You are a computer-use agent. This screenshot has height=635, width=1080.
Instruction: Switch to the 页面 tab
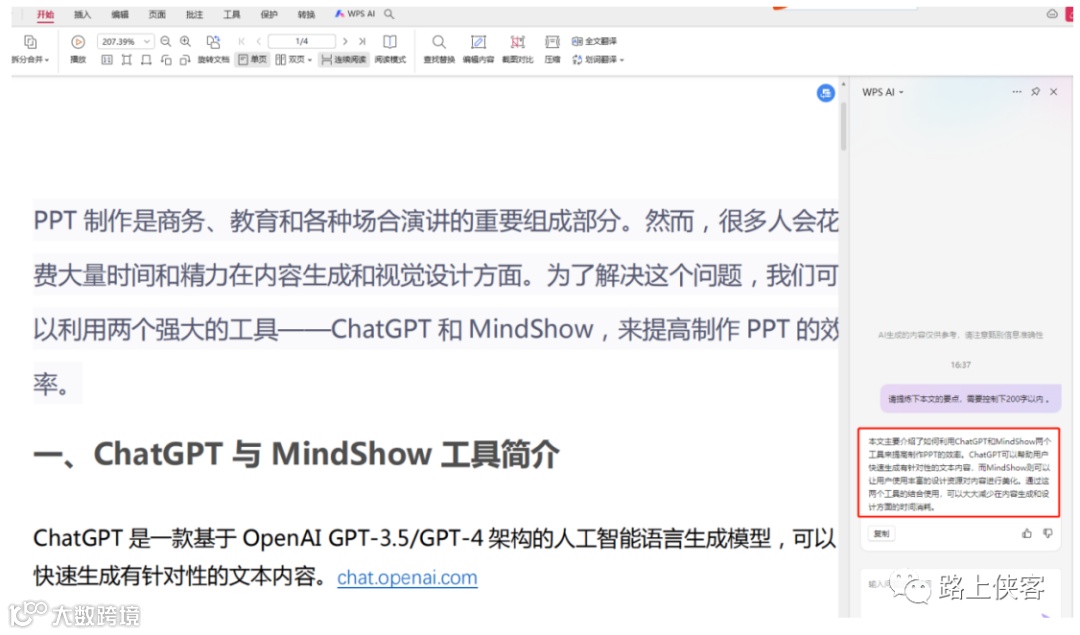(x=157, y=14)
